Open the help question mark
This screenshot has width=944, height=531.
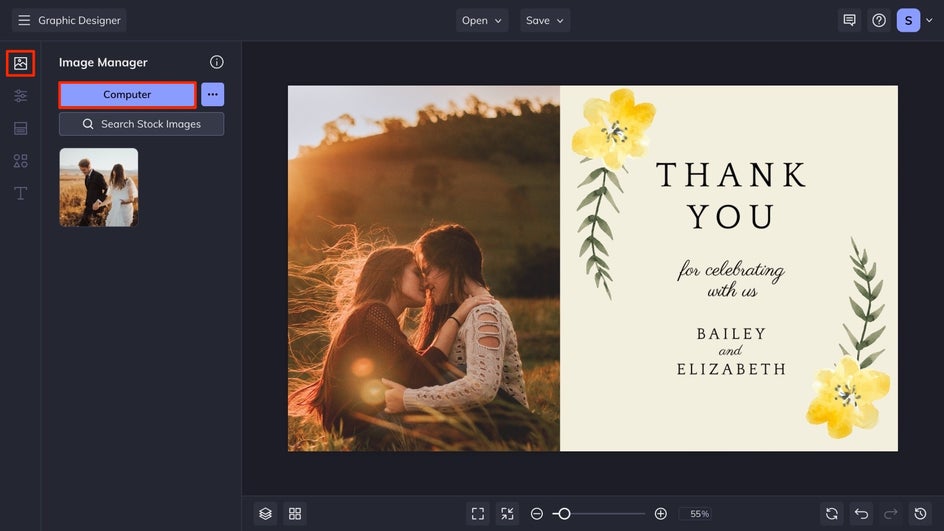[x=879, y=20]
